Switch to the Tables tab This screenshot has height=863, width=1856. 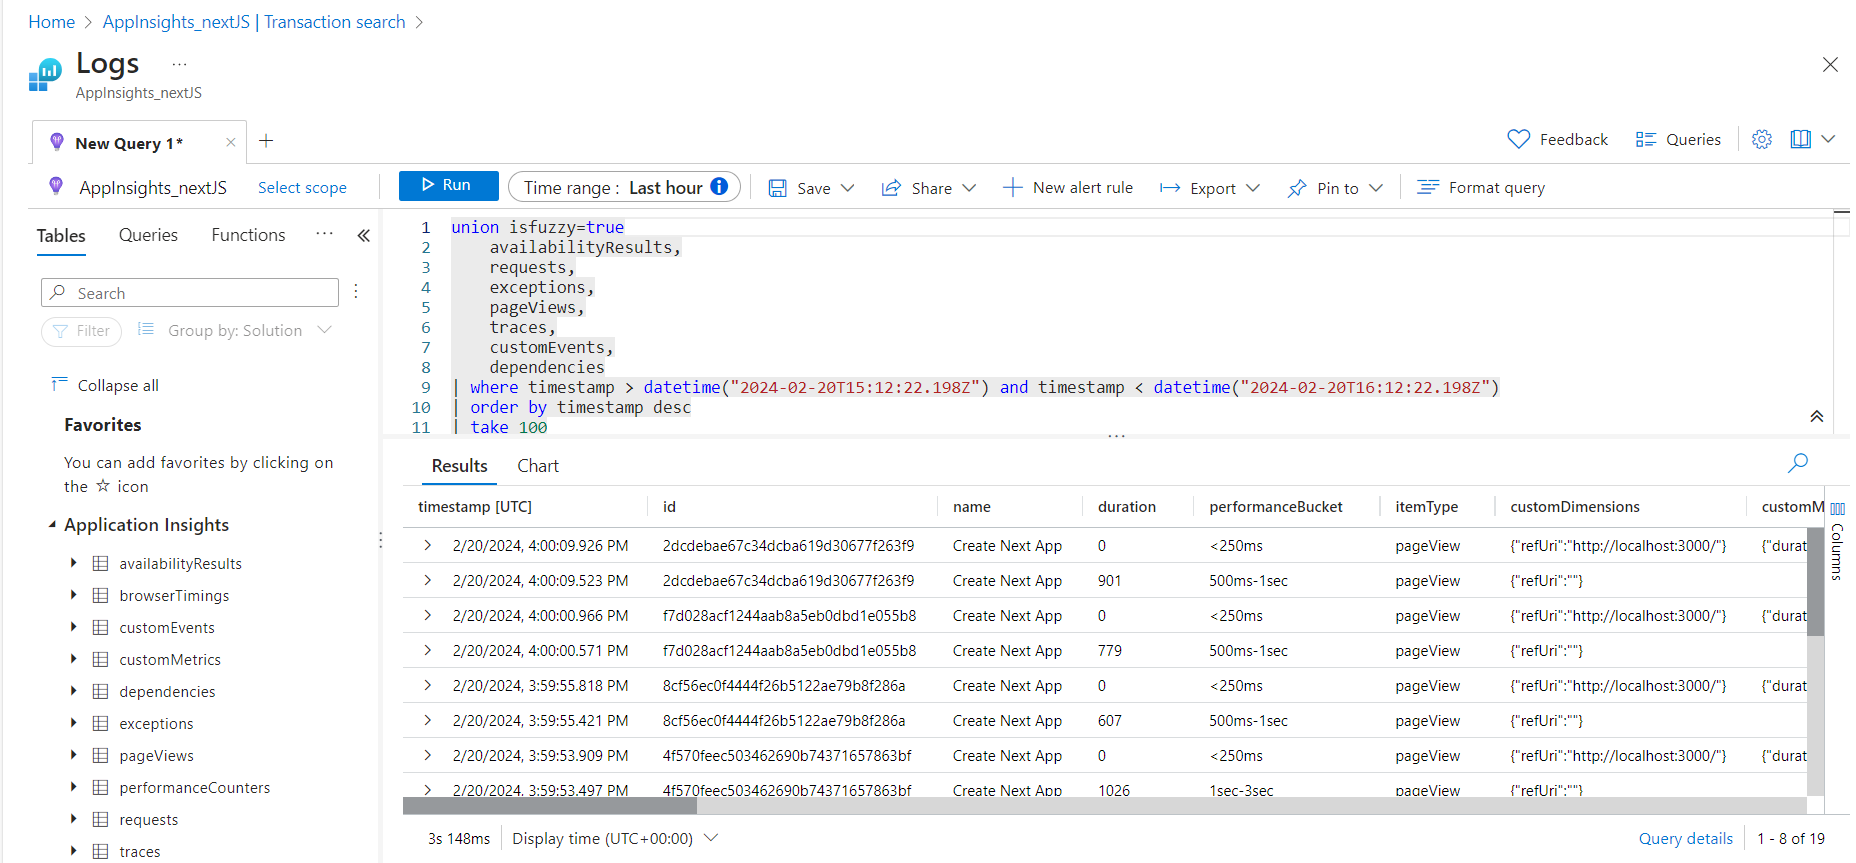61,235
